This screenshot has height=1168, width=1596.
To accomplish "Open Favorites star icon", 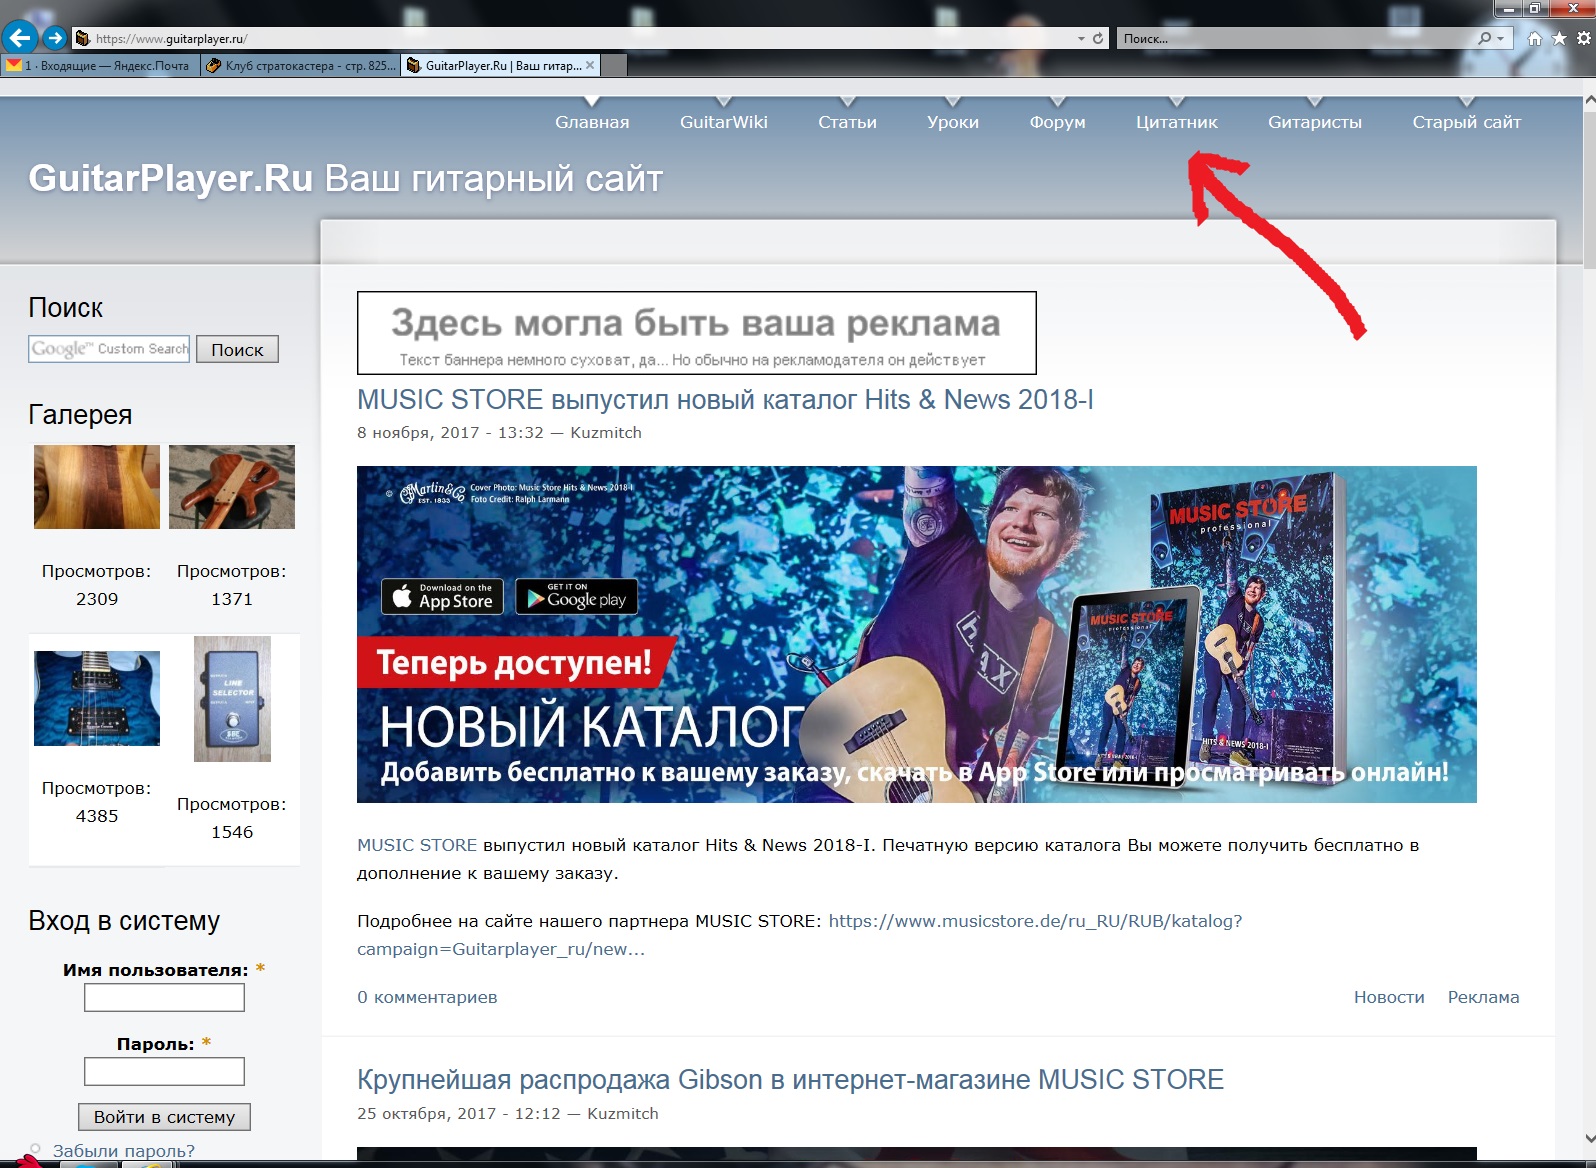I will 1559,38.
